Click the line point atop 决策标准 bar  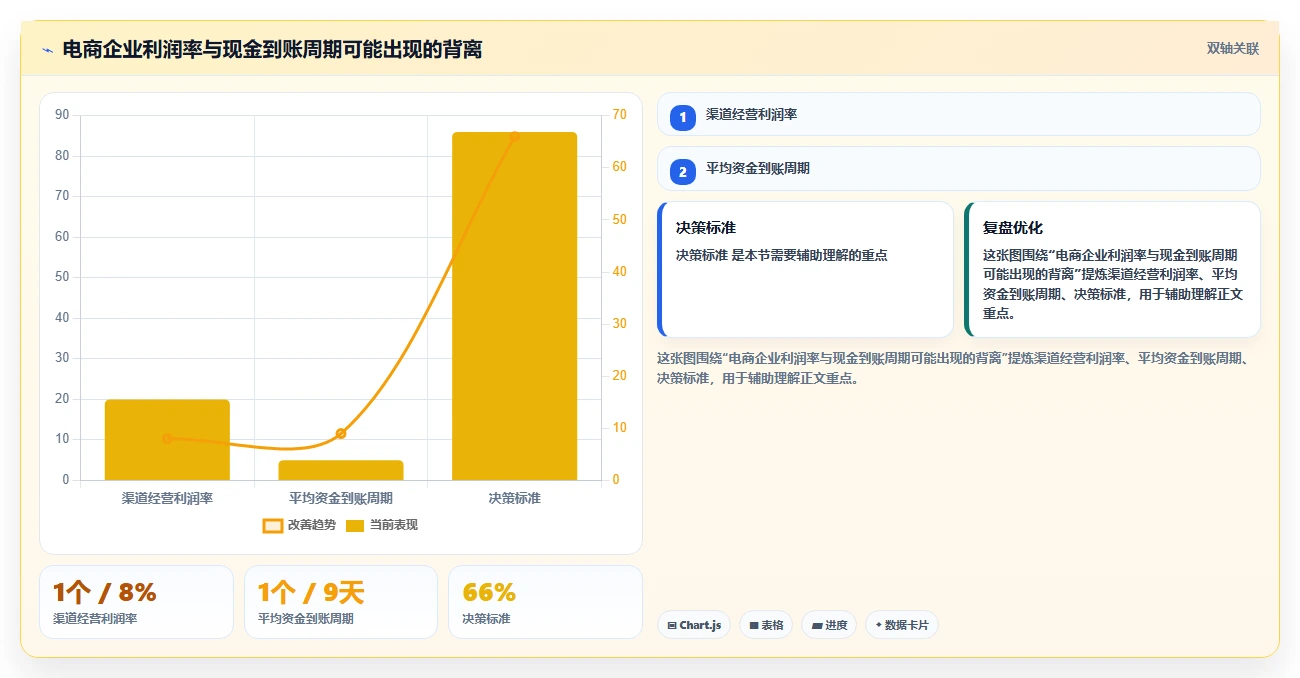click(514, 137)
